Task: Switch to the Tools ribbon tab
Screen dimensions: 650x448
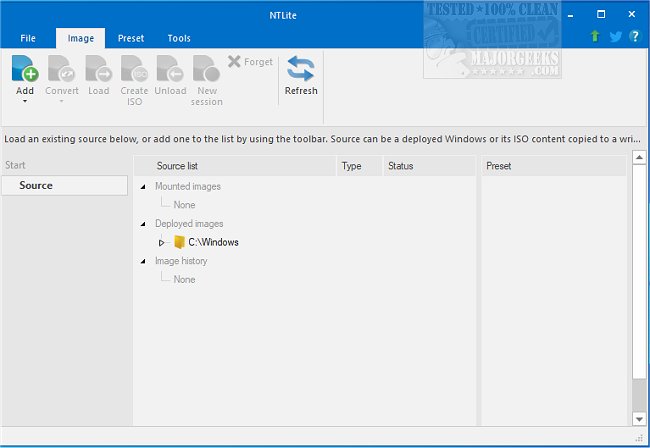Action: pos(179,38)
